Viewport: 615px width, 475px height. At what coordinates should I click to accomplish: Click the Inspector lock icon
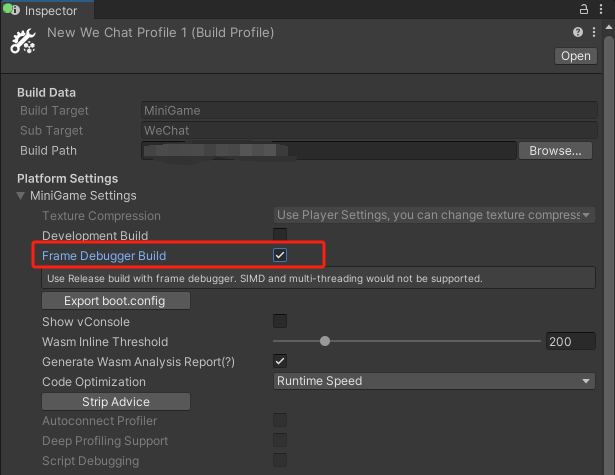pyautogui.click(x=584, y=9)
